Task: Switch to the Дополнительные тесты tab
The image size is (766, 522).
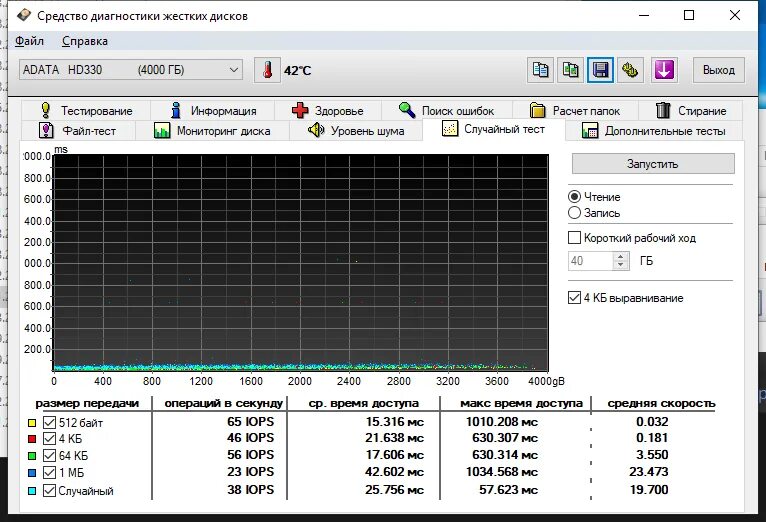Action: [x=654, y=131]
